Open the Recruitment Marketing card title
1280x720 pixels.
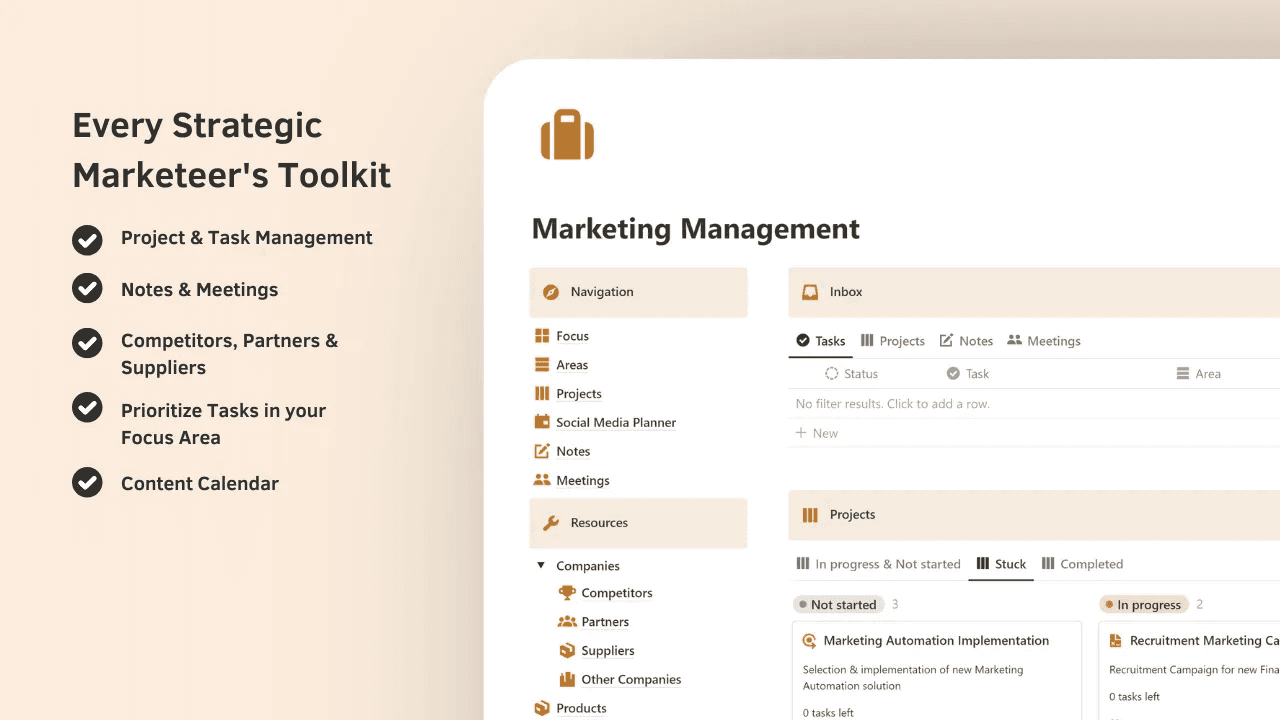1204,641
